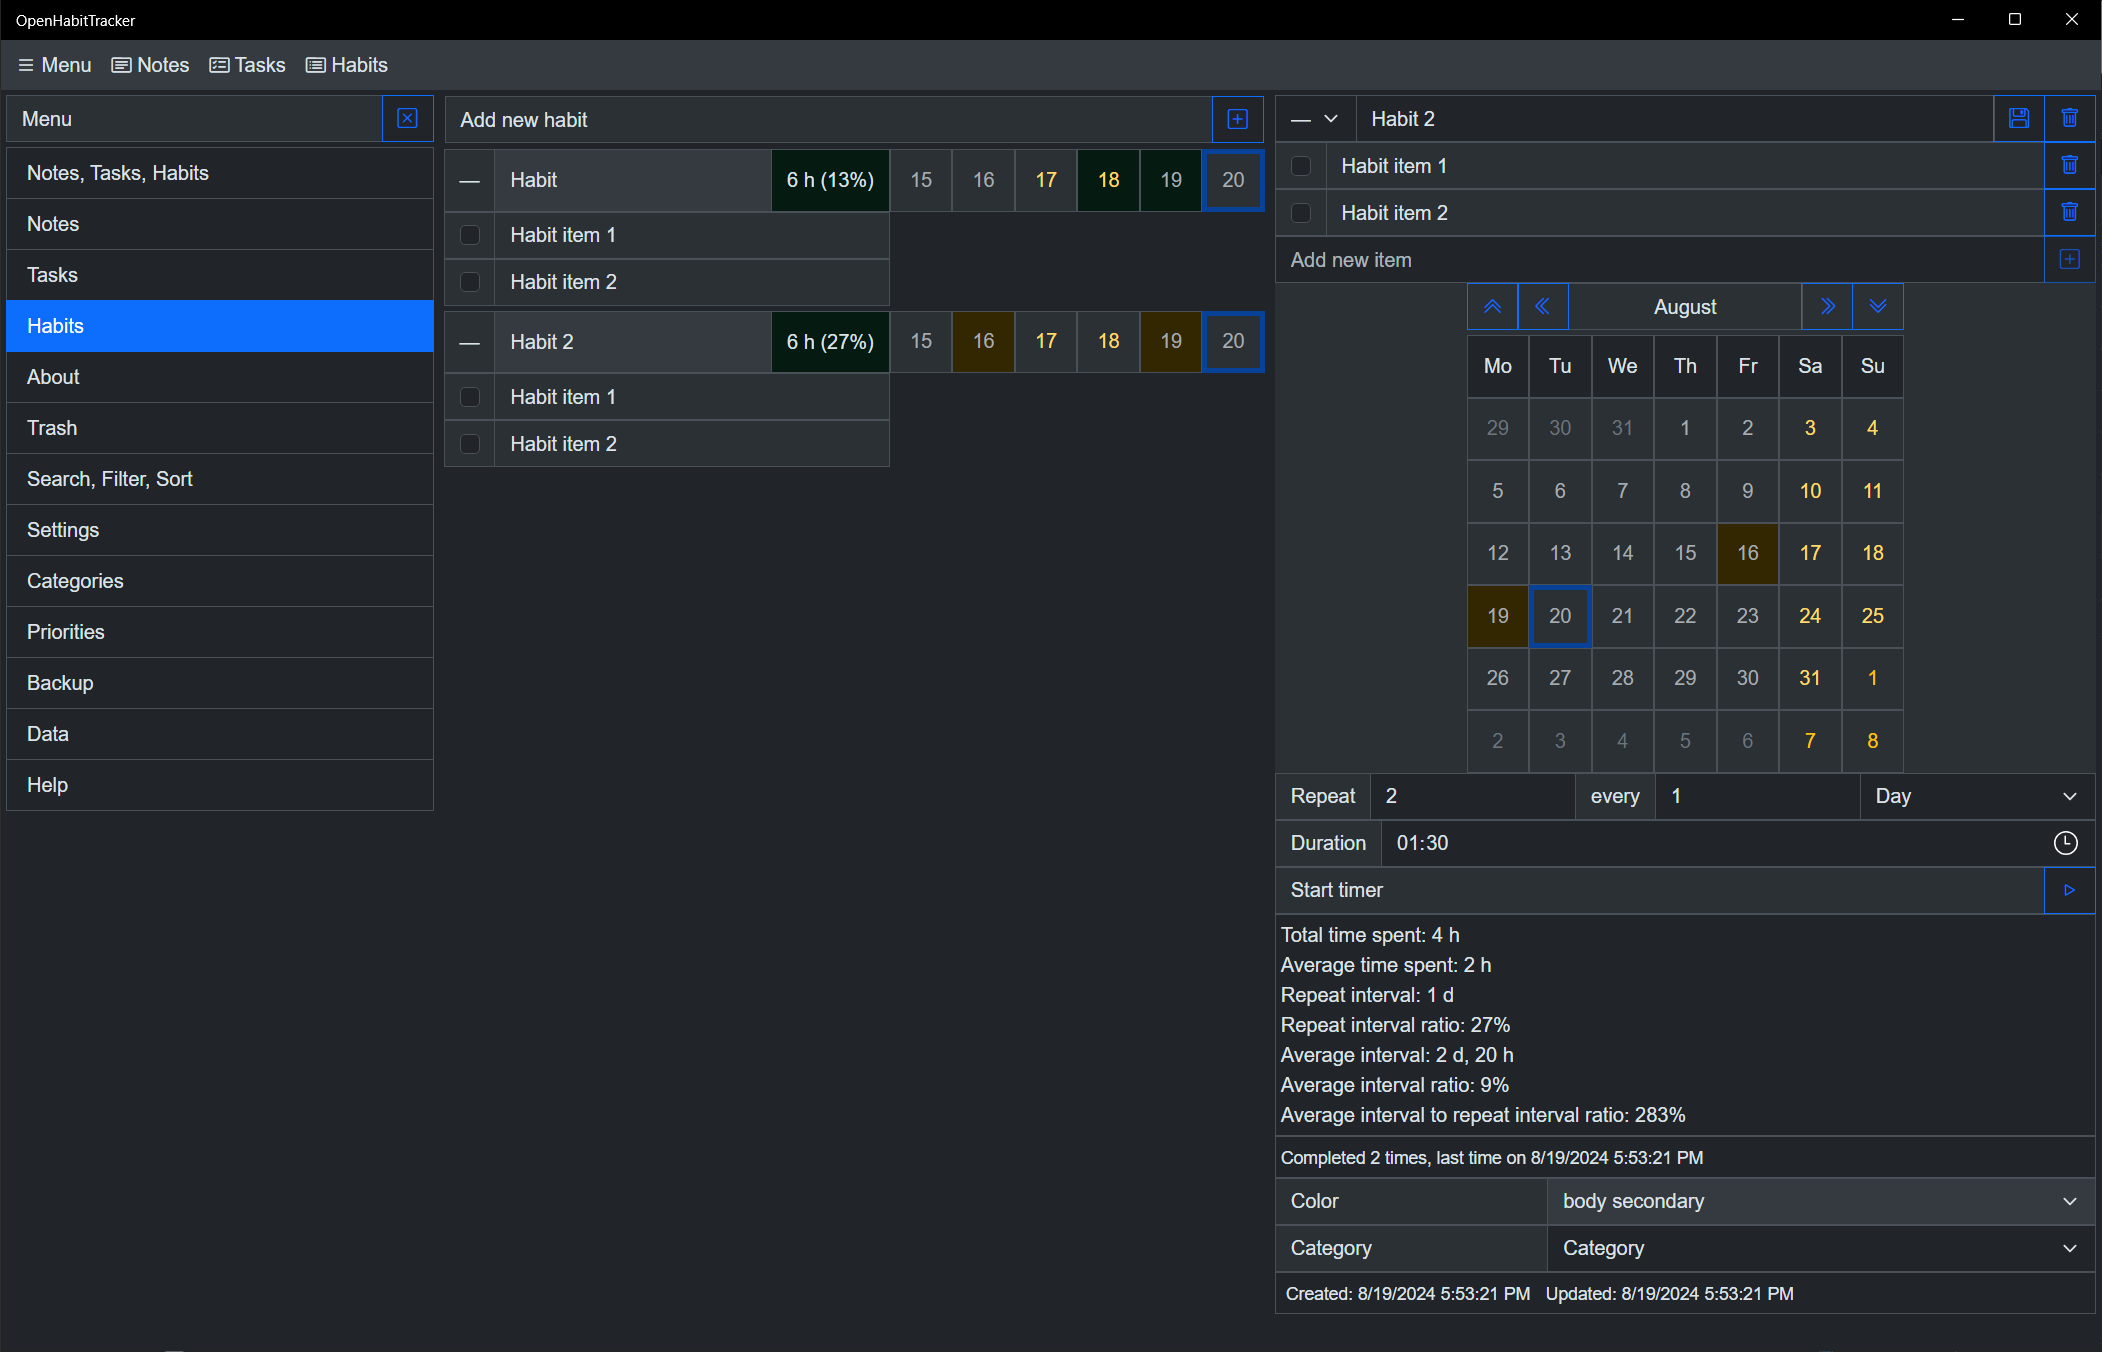Screen dimensions: 2102x1352
Task: Toggle the Habit item 1 checkbox under Habit 2
Action: click(x=469, y=397)
